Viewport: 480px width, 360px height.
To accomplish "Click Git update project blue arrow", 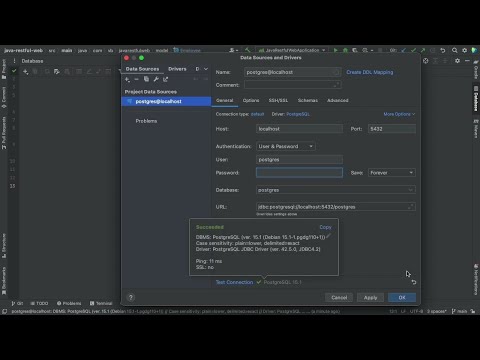I will point(404,50).
